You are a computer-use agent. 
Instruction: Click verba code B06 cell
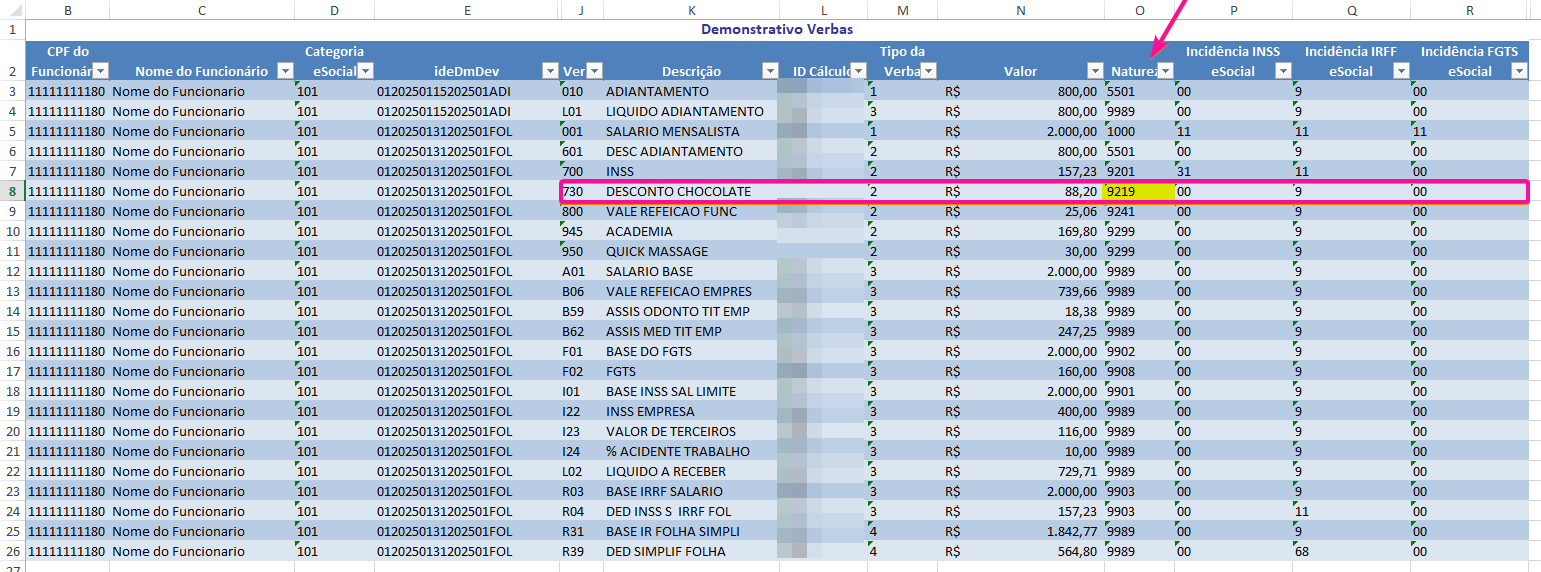(x=582, y=291)
